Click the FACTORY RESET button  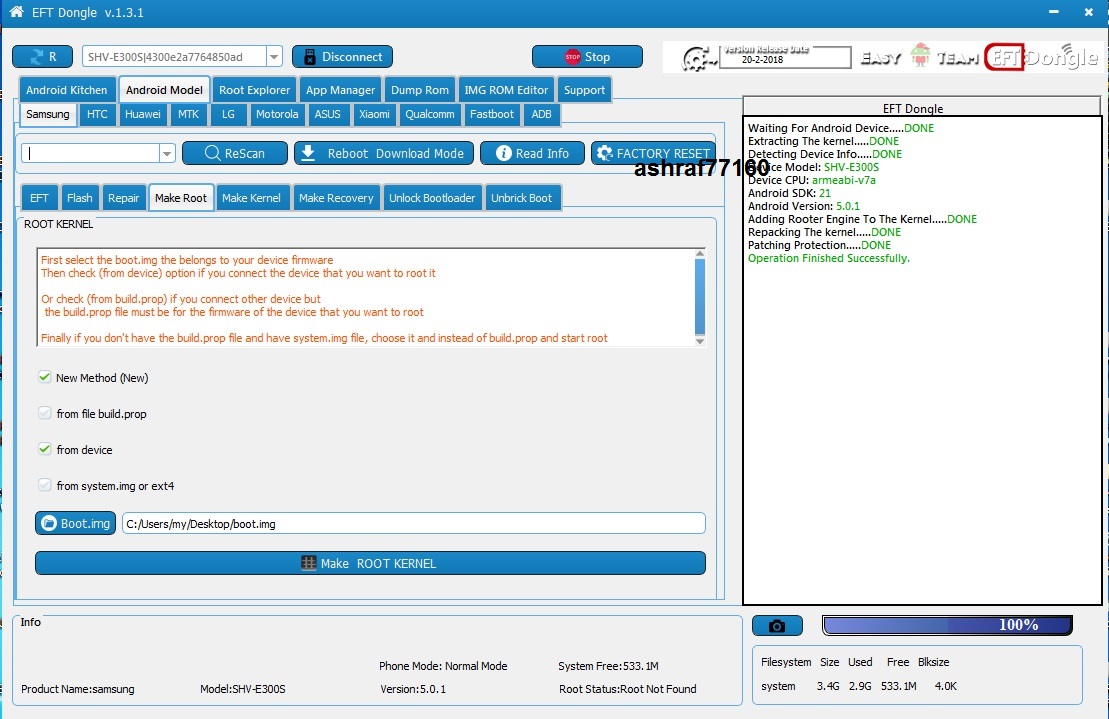[x=654, y=153]
